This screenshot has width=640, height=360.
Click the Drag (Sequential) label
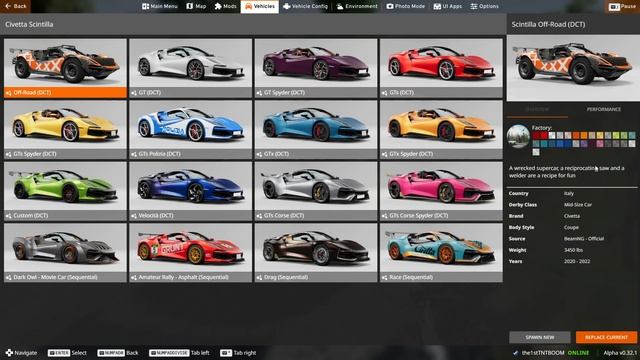click(x=286, y=277)
